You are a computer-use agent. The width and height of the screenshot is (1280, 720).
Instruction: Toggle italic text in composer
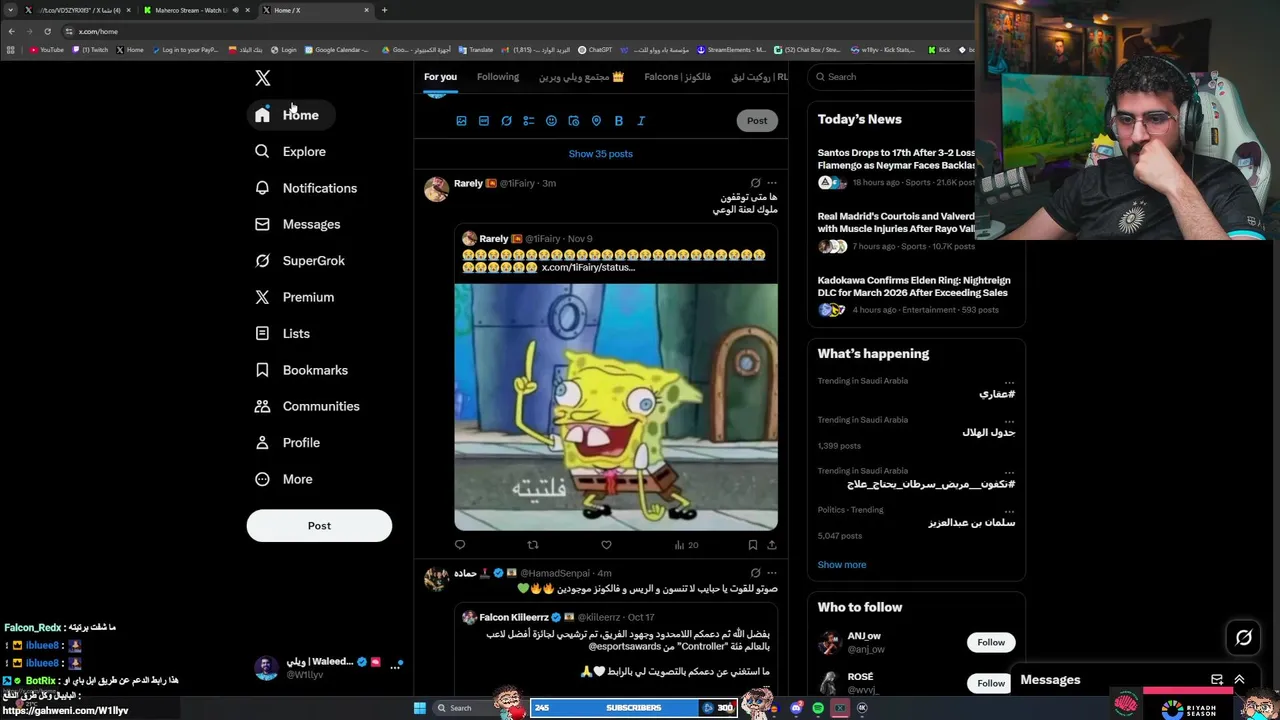(641, 121)
